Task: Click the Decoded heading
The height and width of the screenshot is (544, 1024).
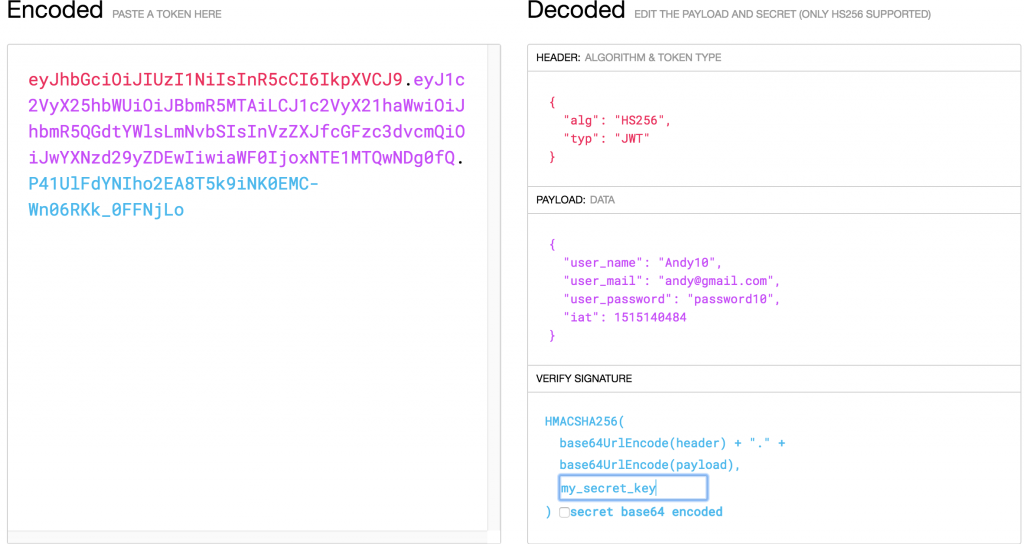Action: [x=576, y=11]
